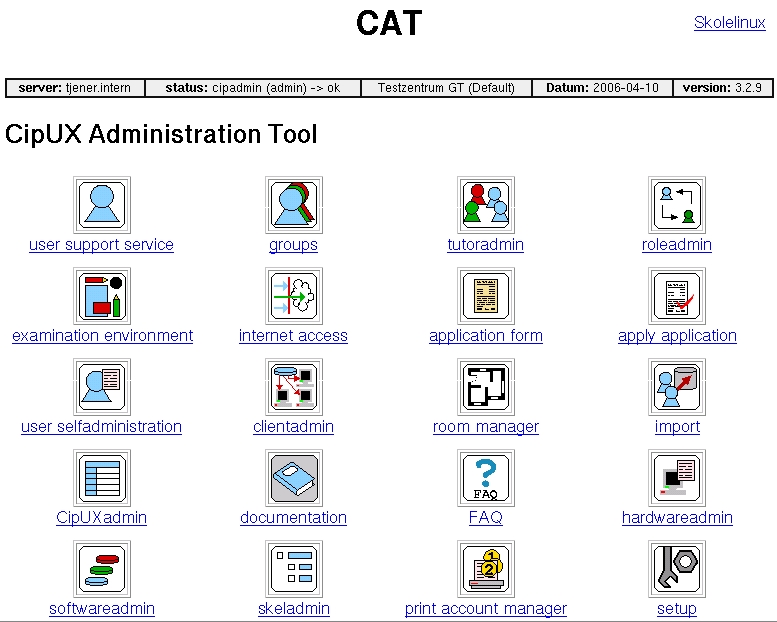Image resolution: width=777 pixels, height=622 pixels.
Task: Click the Testzentrum GT (Default) status cell
Action: (446, 88)
